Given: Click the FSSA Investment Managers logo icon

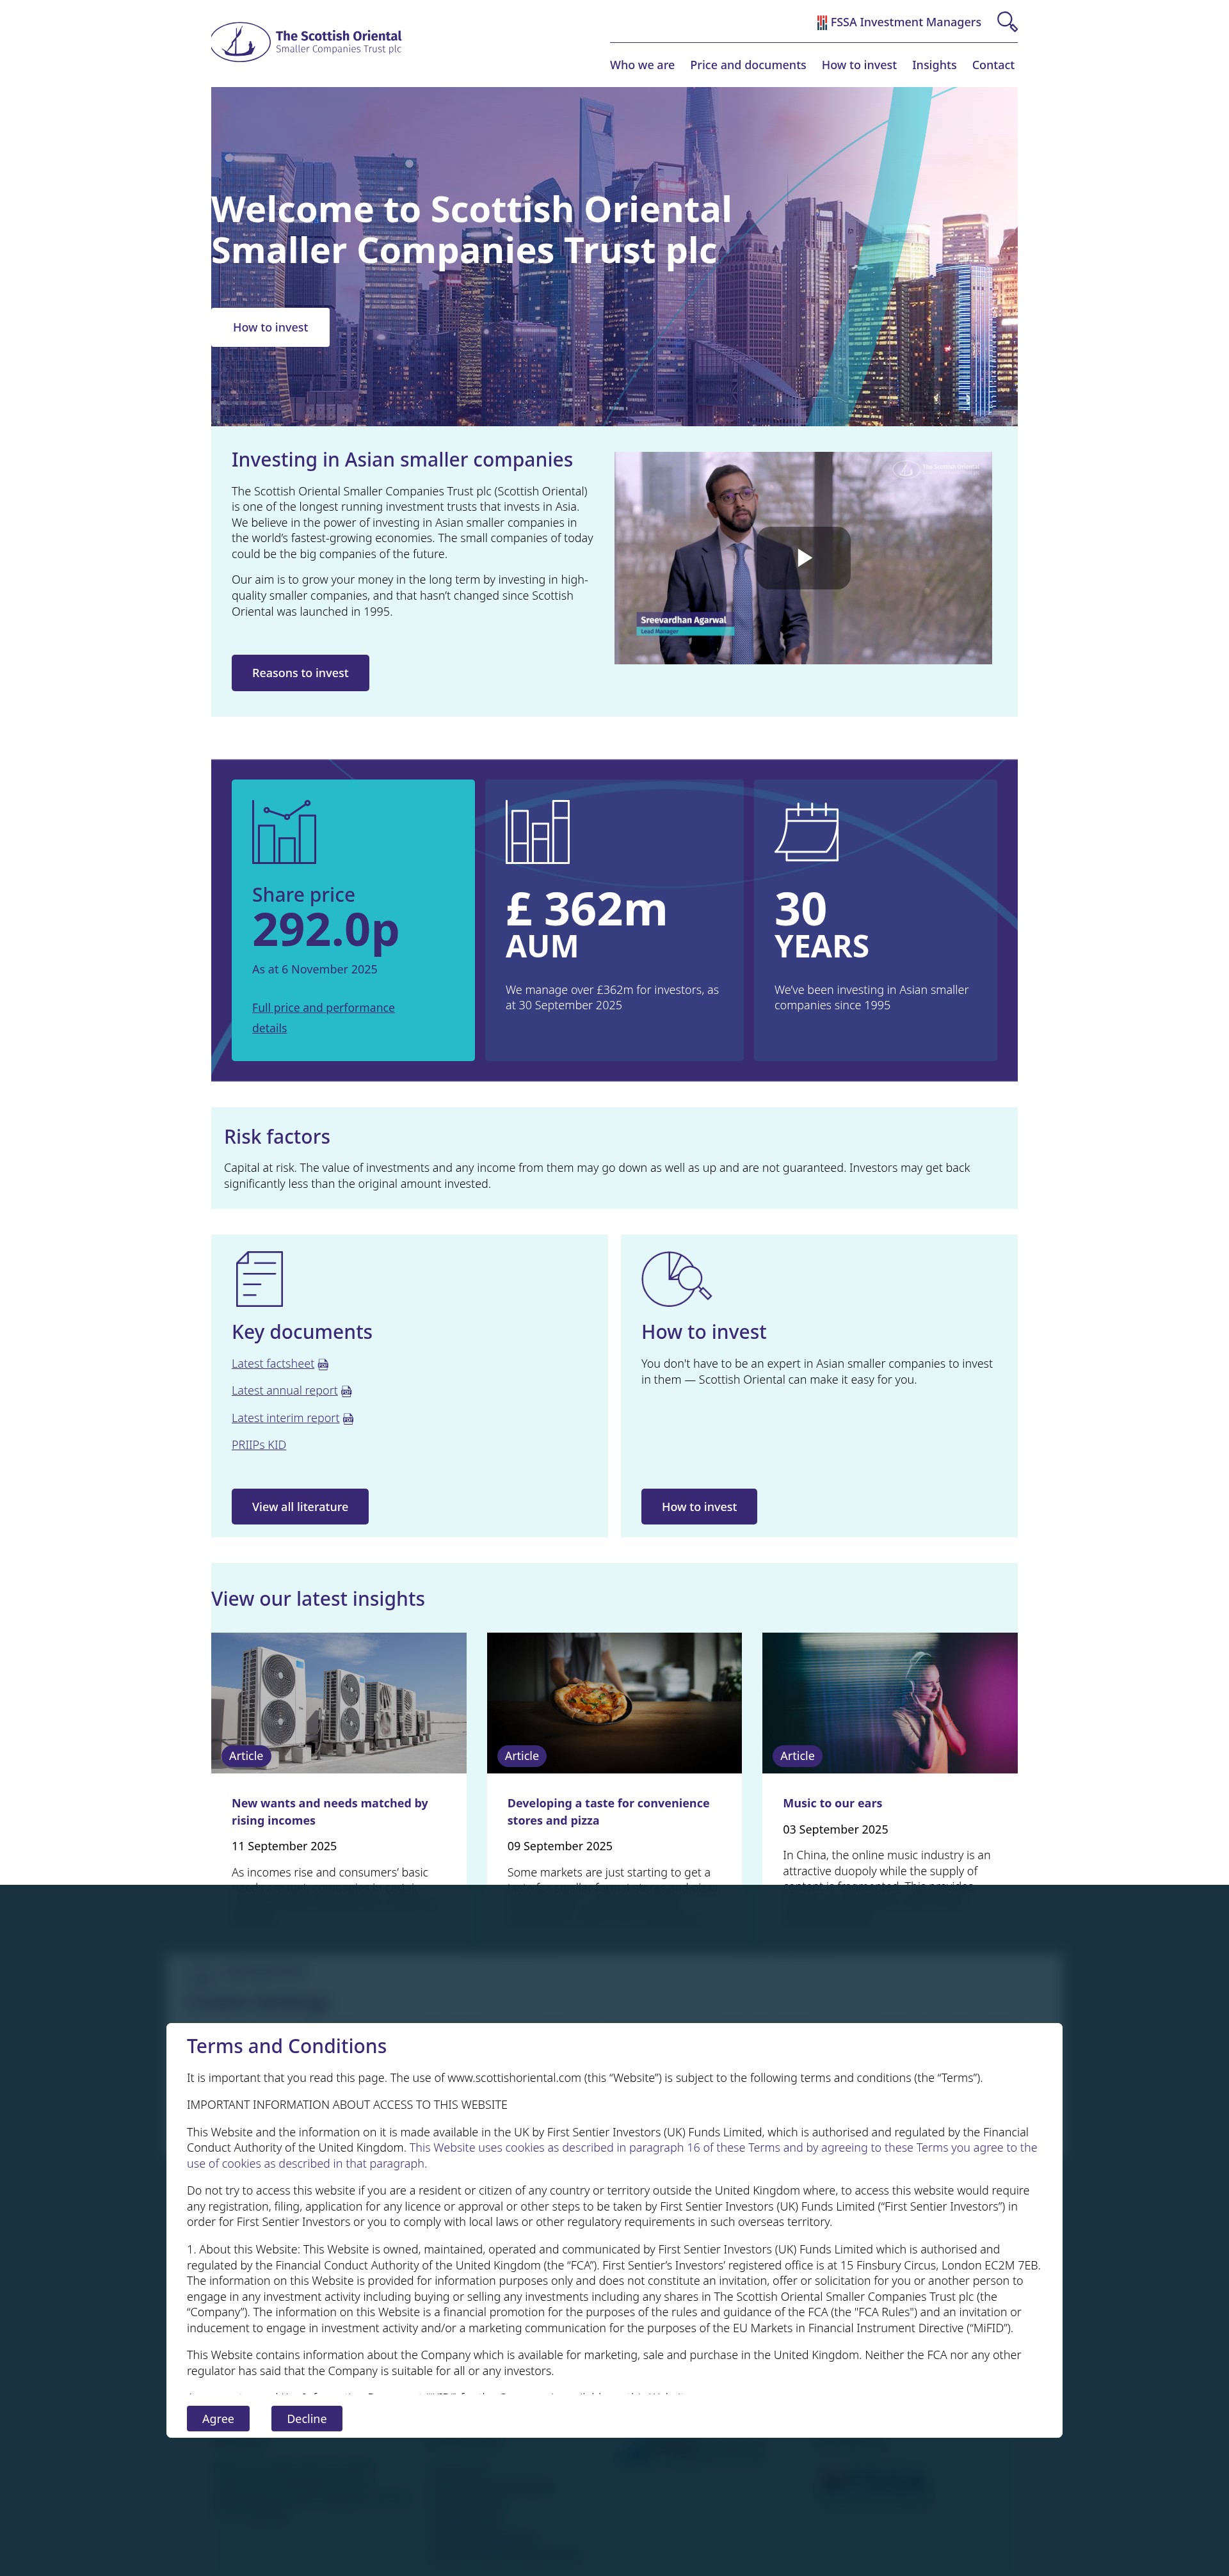Looking at the screenshot, I should (x=822, y=22).
